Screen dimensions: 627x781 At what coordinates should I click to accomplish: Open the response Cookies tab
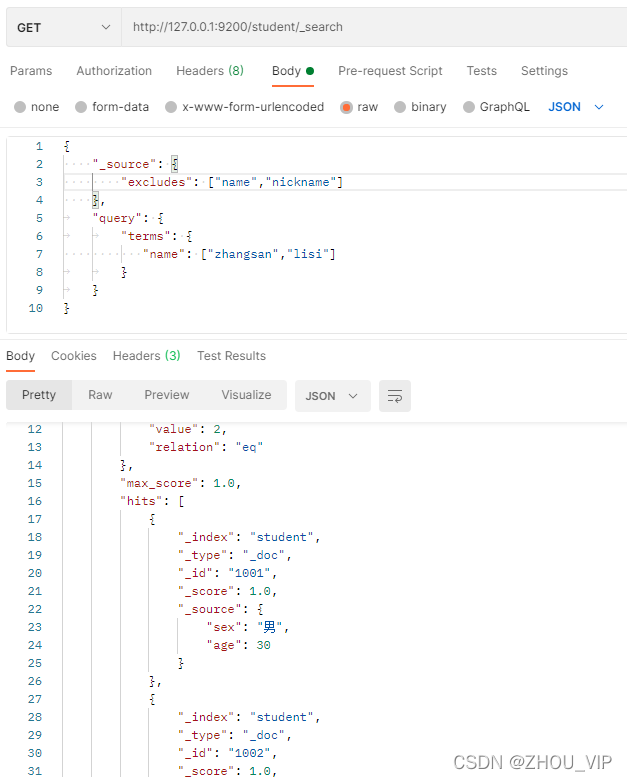(x=74, y=356)
